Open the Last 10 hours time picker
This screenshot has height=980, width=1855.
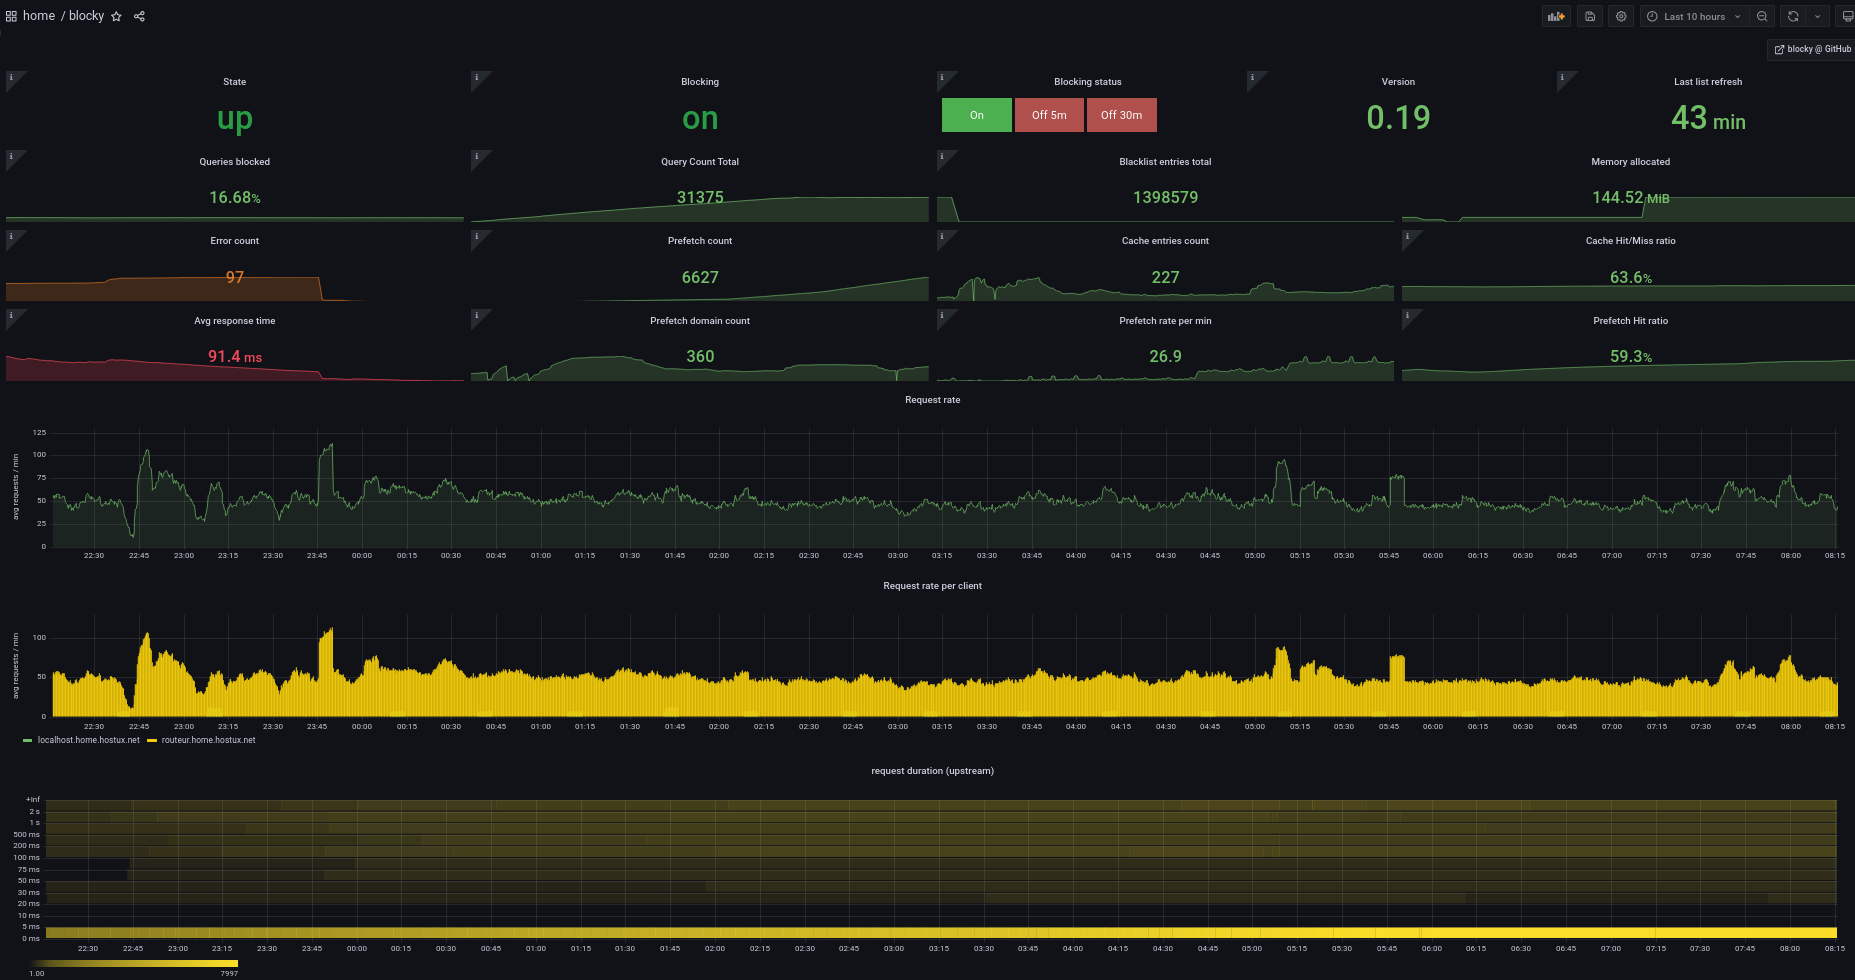click(1694, 16)
